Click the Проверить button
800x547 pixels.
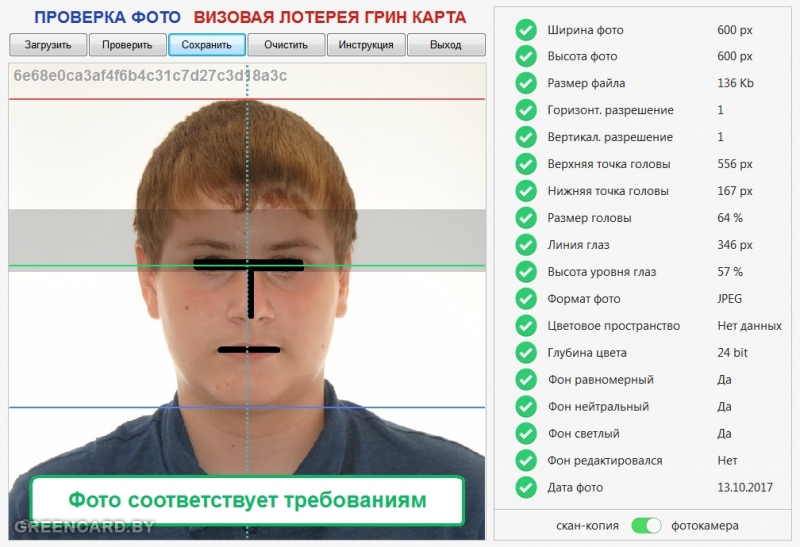[x=128, y=45]
